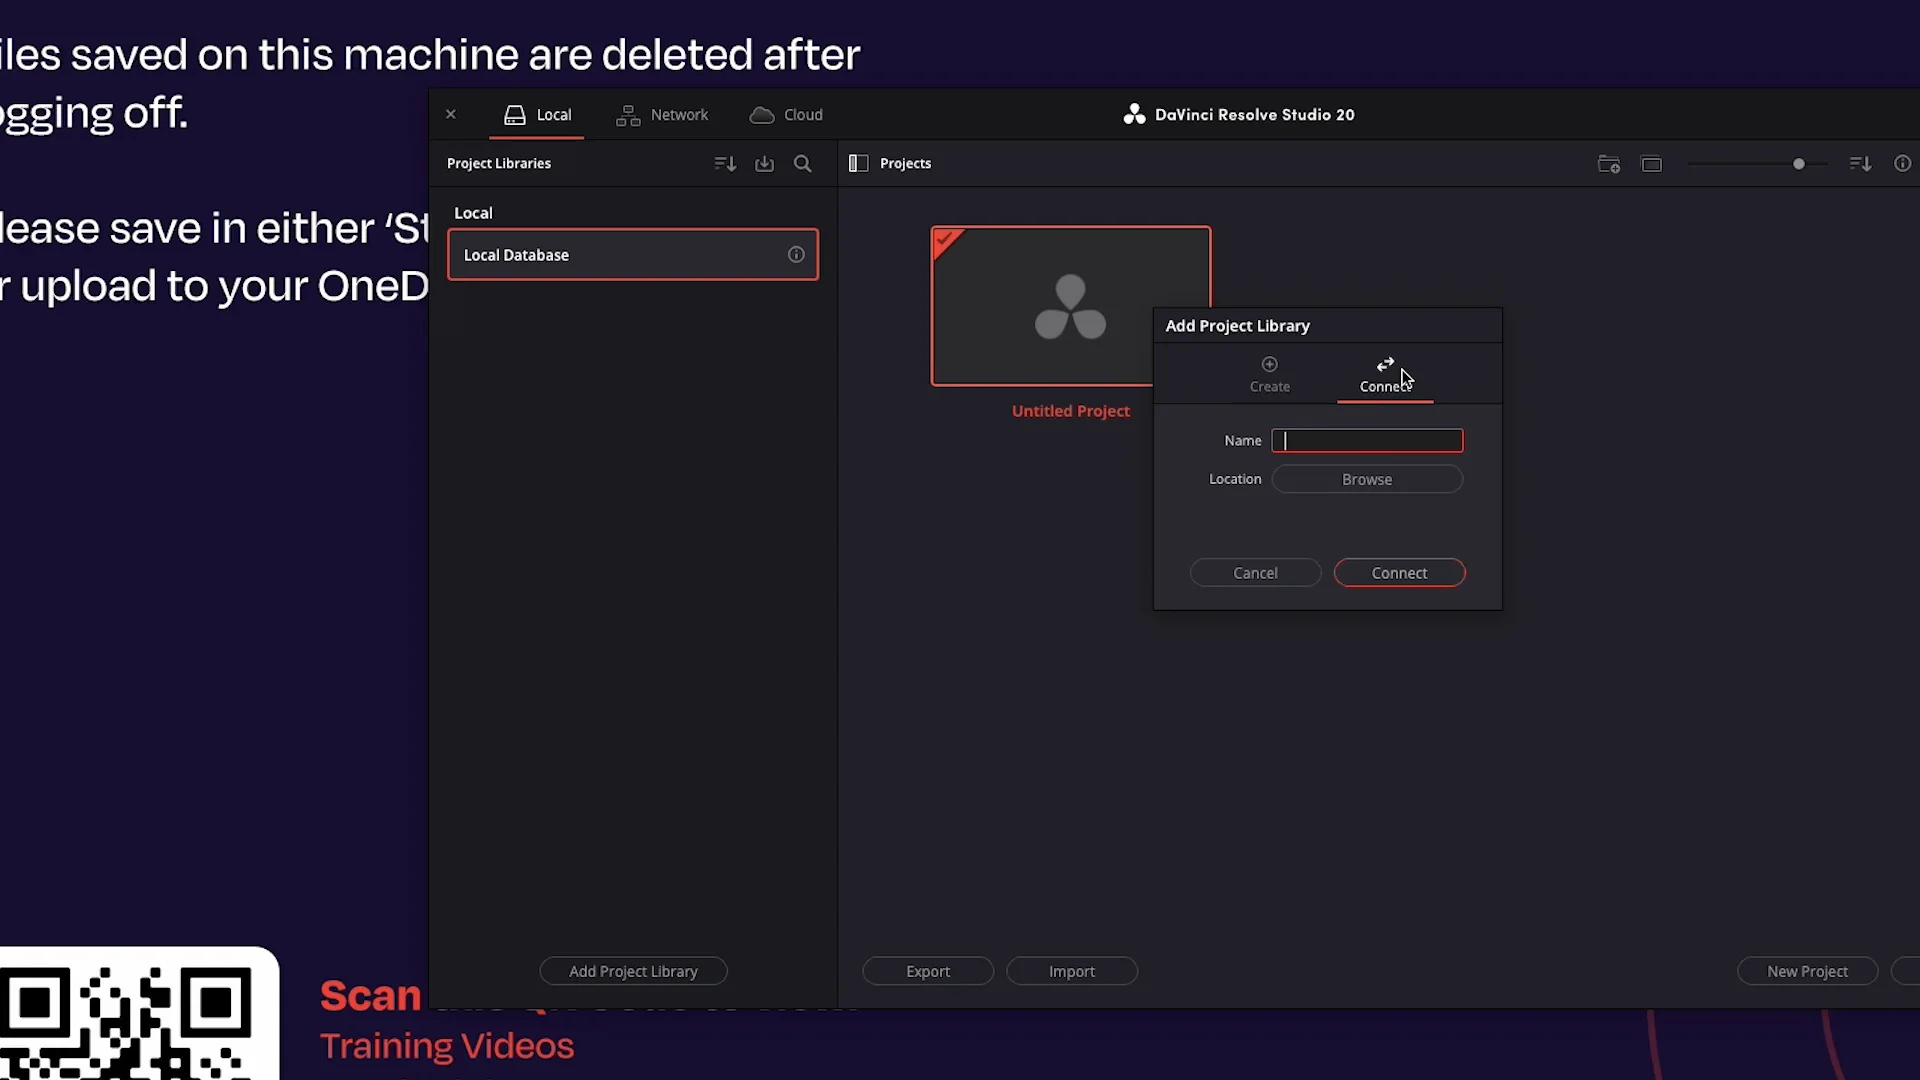Viewport: 1920px width, 1080px height.
Task: Click the Add Project Library button
Action: click(633, 971)
